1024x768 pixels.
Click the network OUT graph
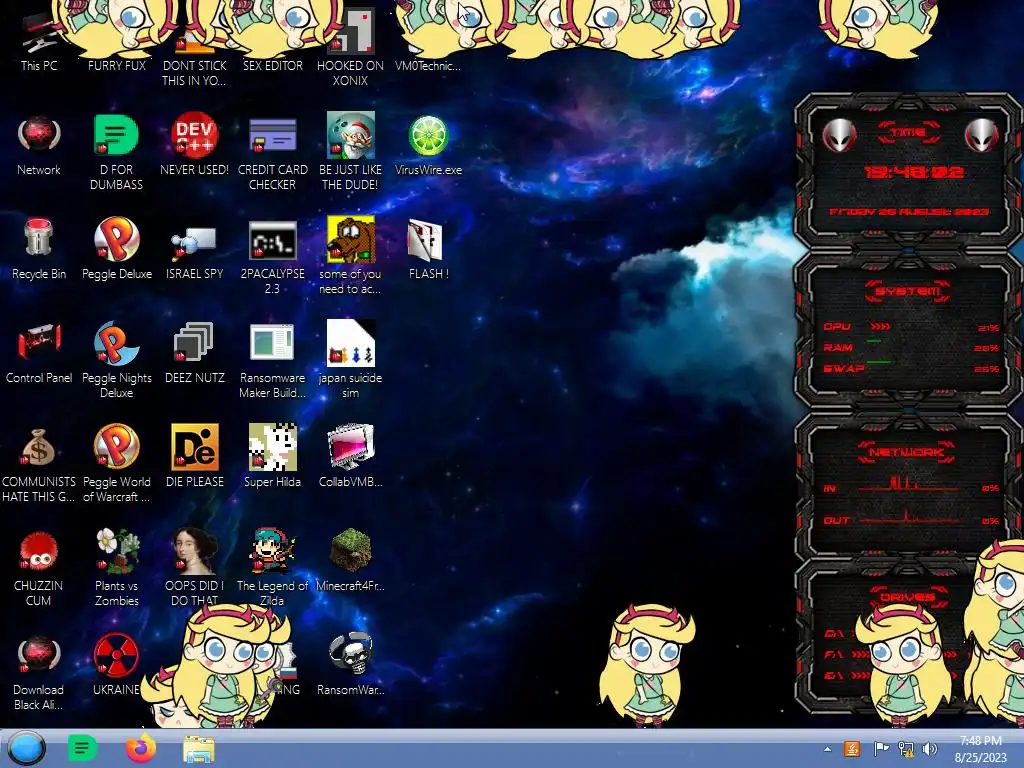908,518
